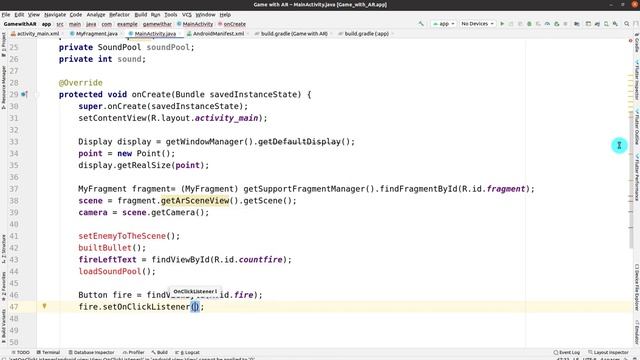The image size is (640, 360).
Task: Open the Flutter Inspector side panel
Action: tap(636, 80)
